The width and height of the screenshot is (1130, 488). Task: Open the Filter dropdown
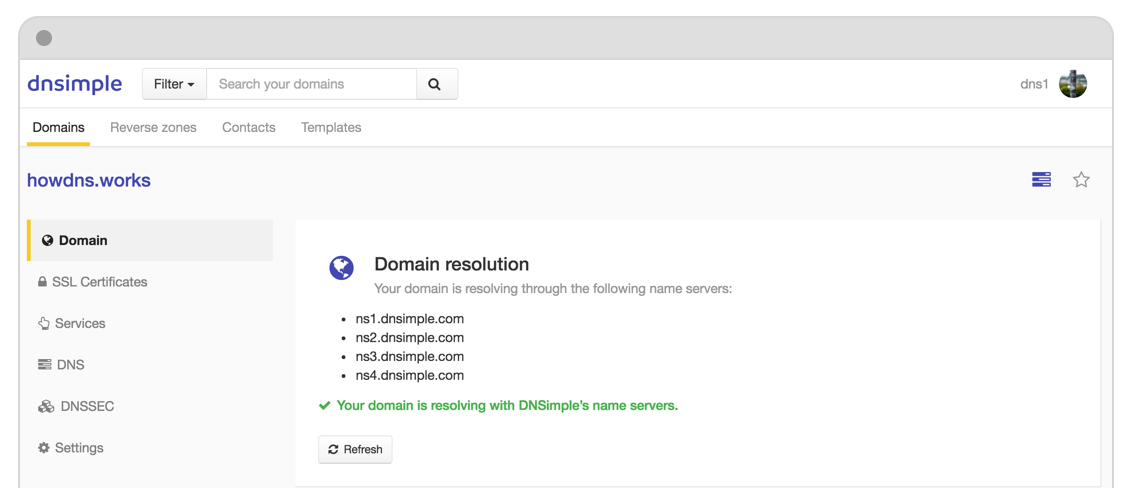coord(174,84)
